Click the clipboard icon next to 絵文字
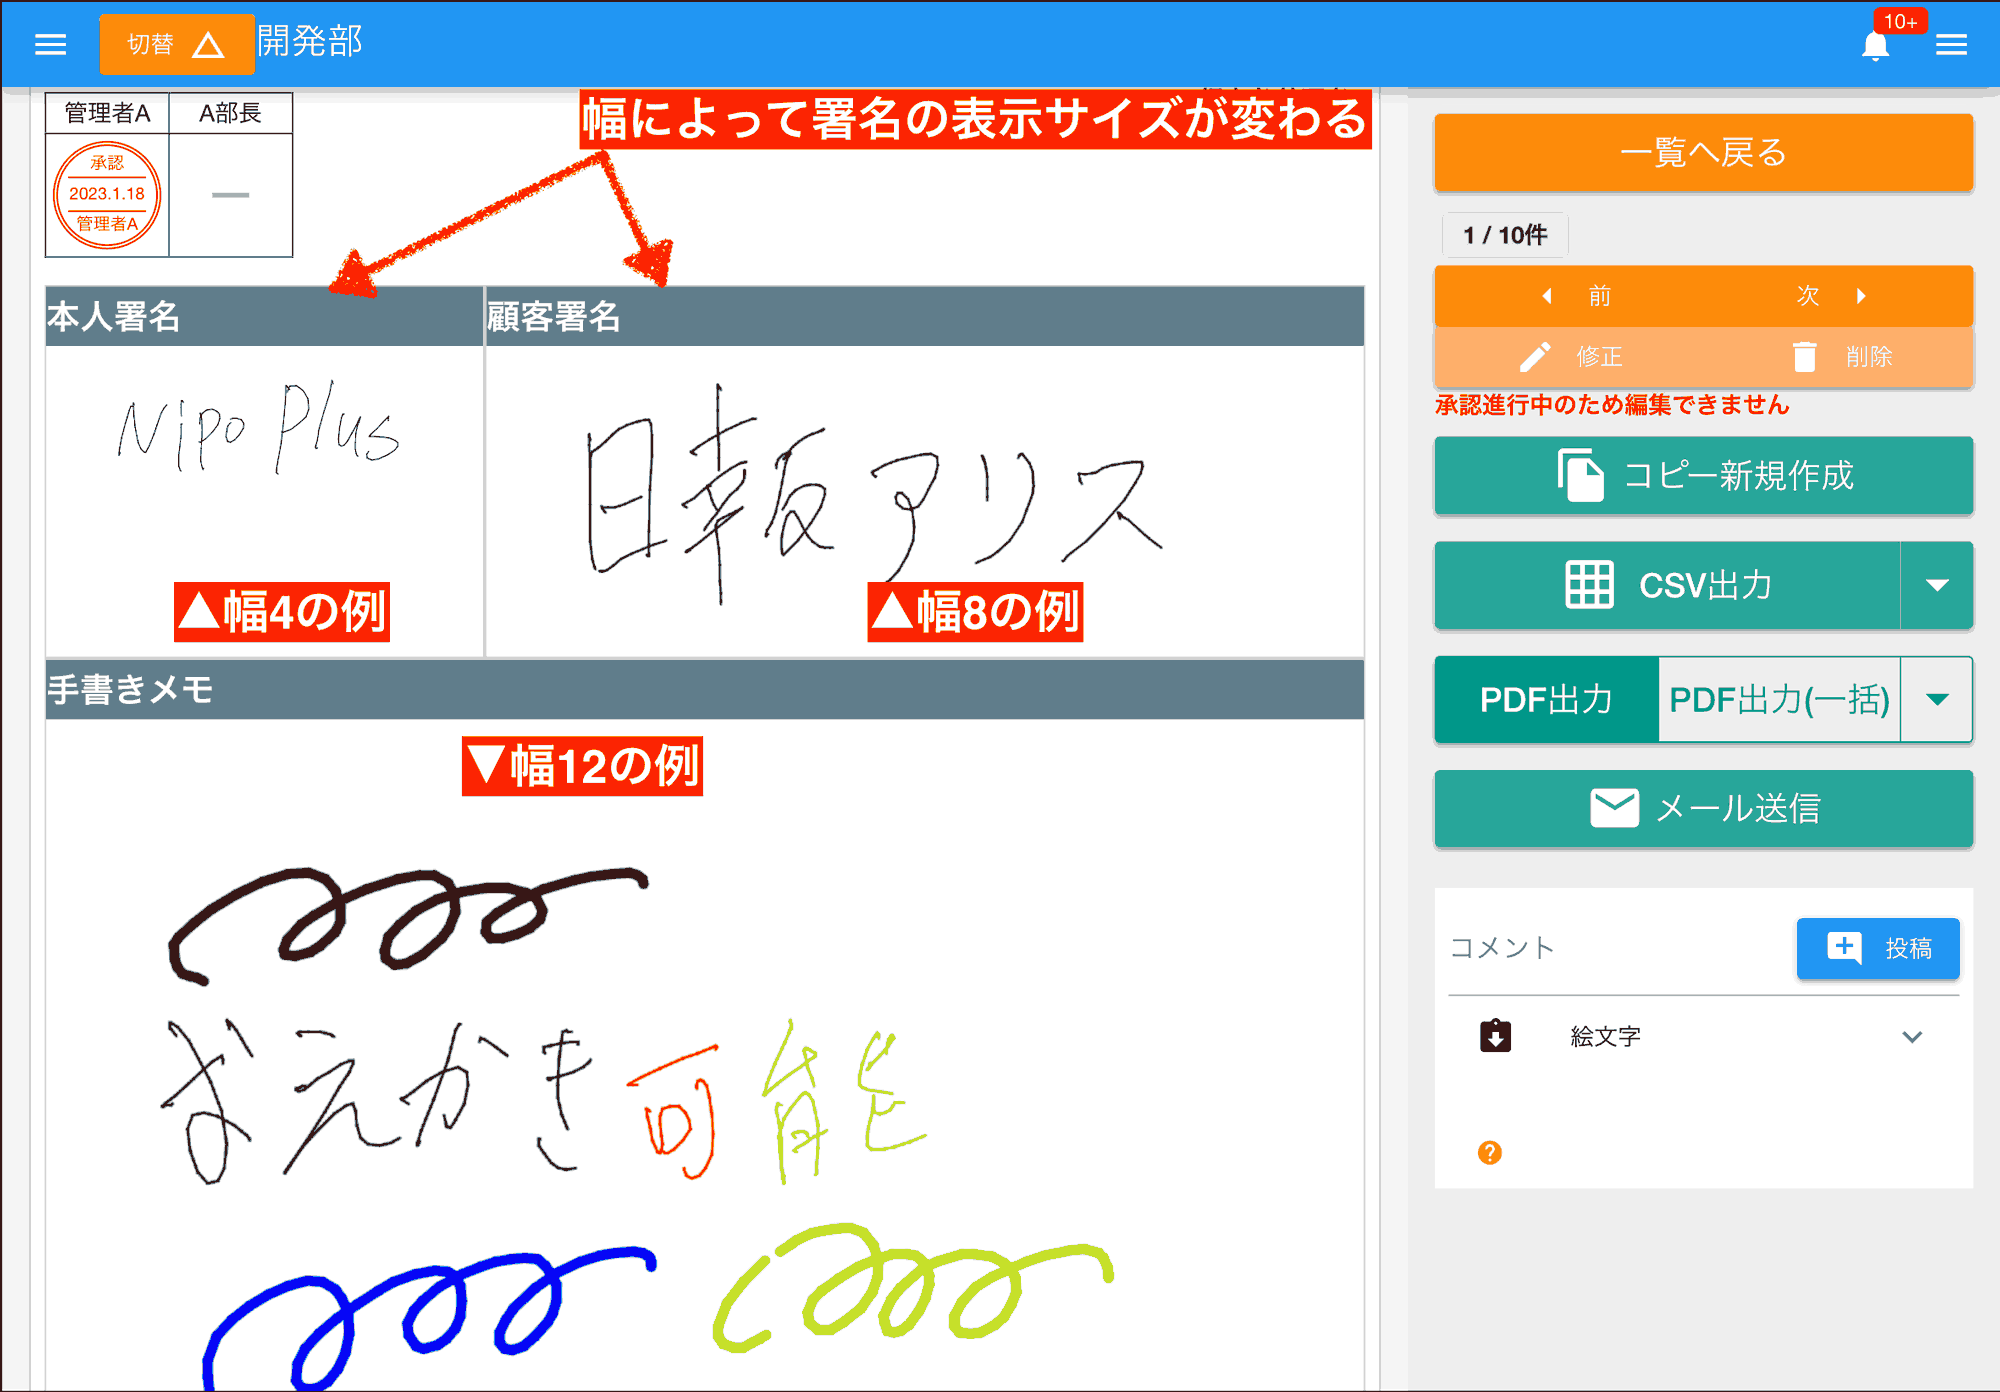The height and width of the screenshot is (1392, 2000). point(1495,1036)
